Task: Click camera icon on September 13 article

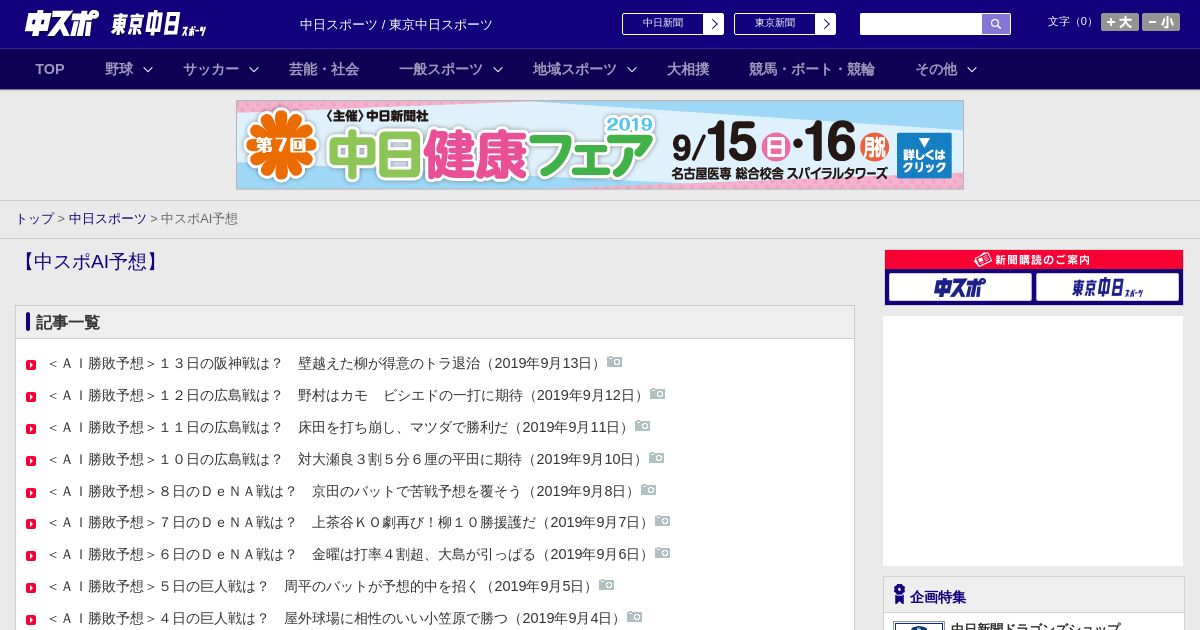Action: (615, 362)
